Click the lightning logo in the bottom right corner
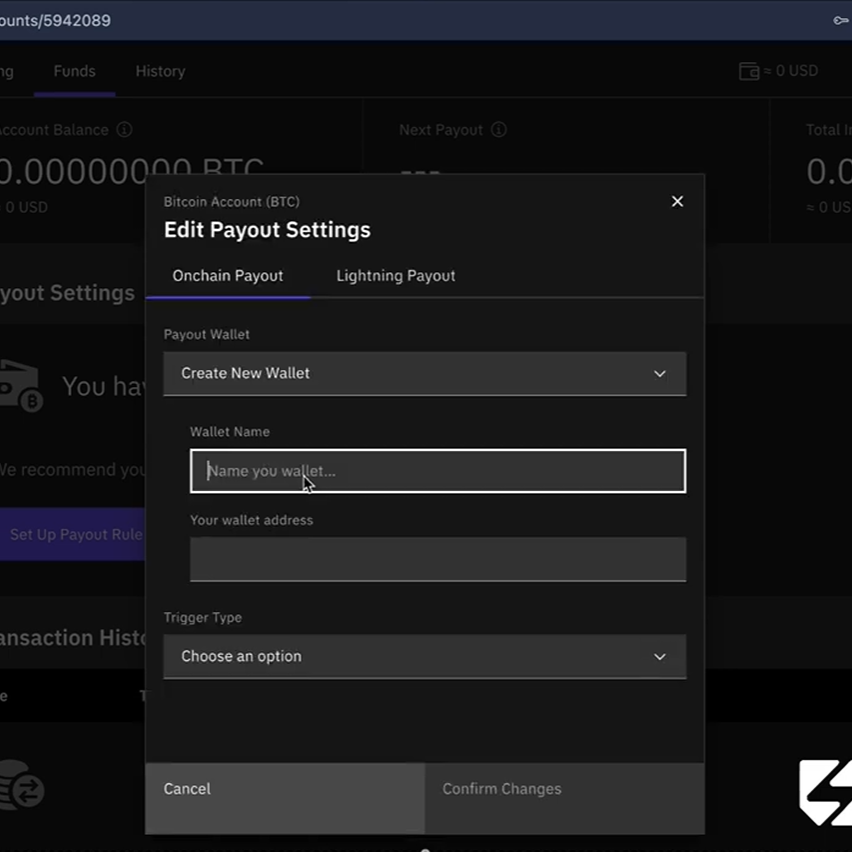 point(825,792)
